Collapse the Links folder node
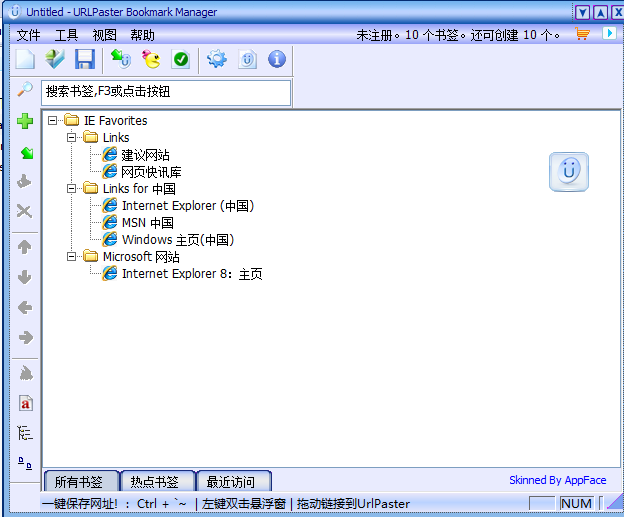 pos(71,137)
